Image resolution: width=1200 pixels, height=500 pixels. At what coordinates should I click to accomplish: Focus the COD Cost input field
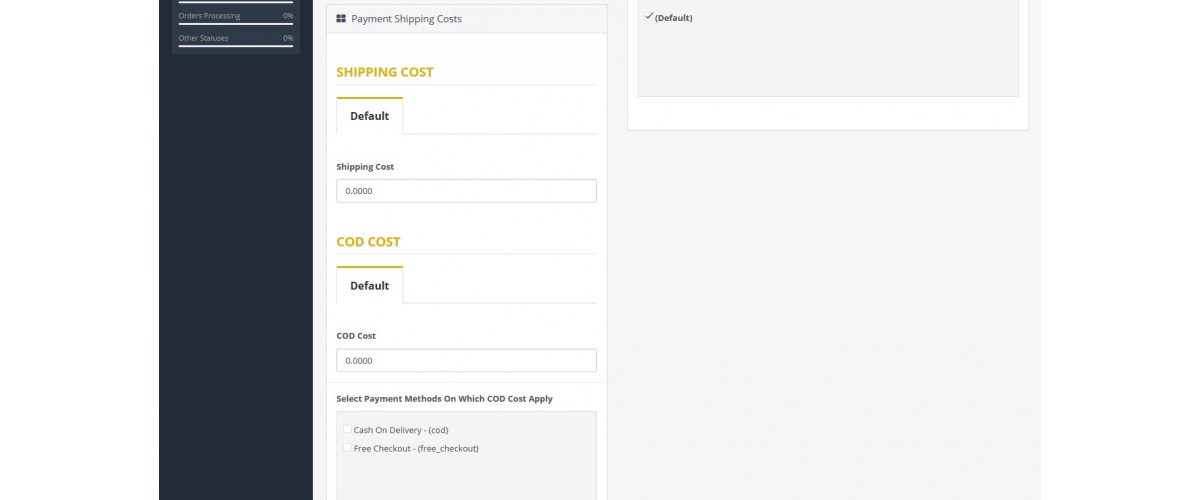(466, 360)
